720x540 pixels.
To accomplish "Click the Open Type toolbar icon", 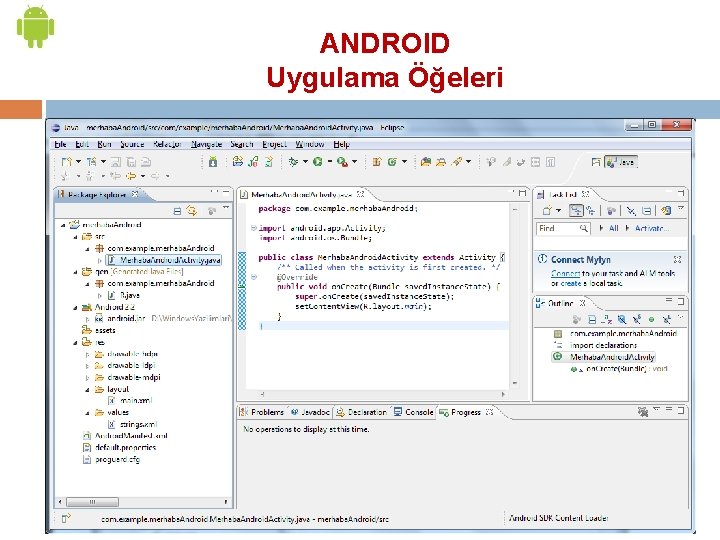I will pos(426,162).
